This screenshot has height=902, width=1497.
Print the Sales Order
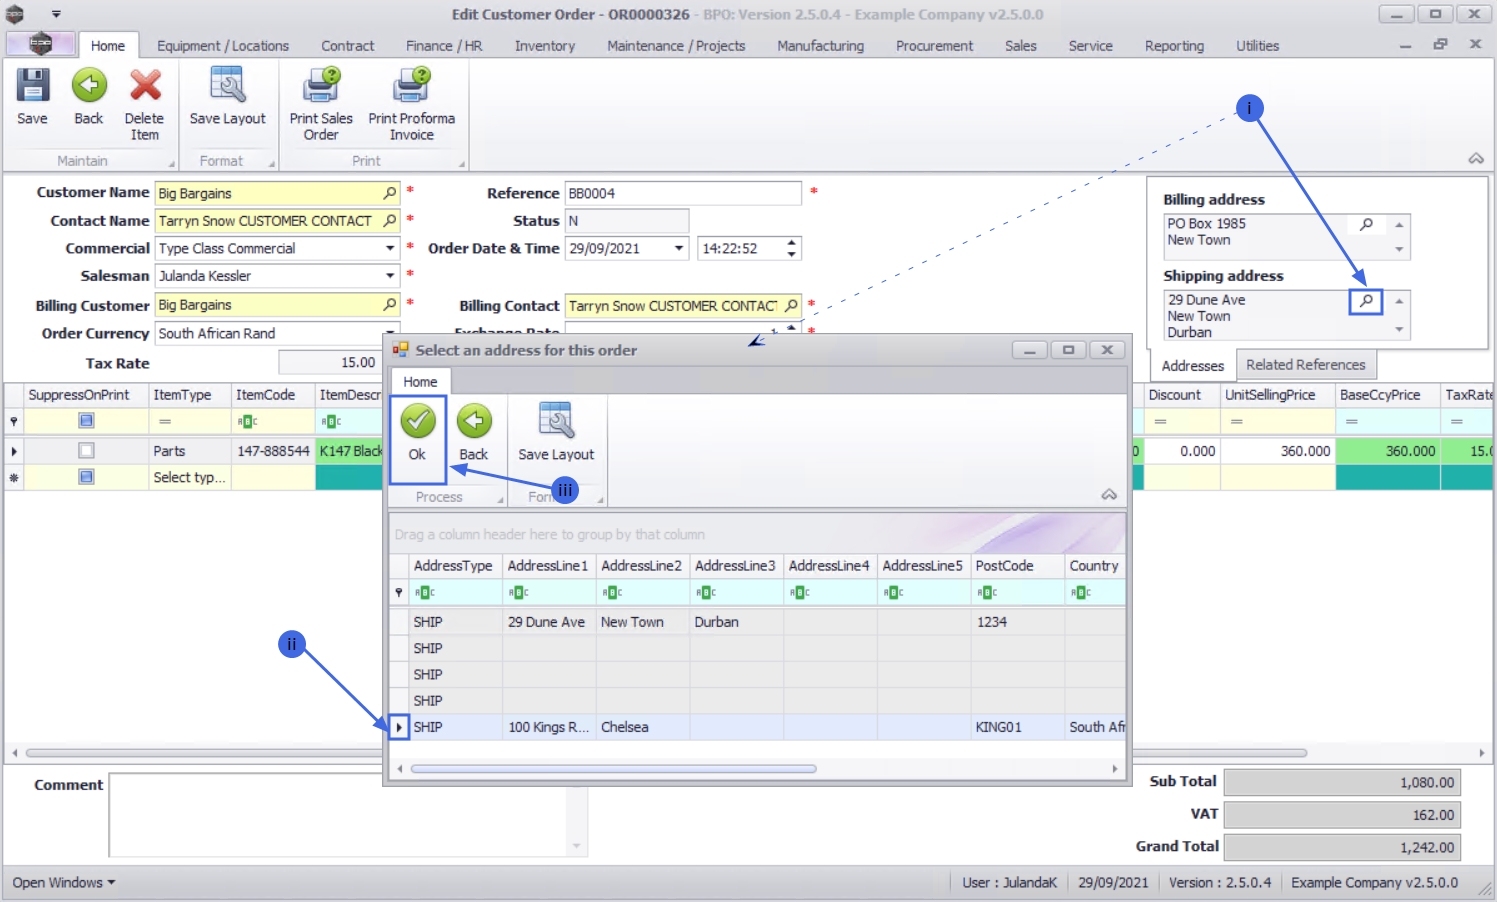[x=321, y=105]
